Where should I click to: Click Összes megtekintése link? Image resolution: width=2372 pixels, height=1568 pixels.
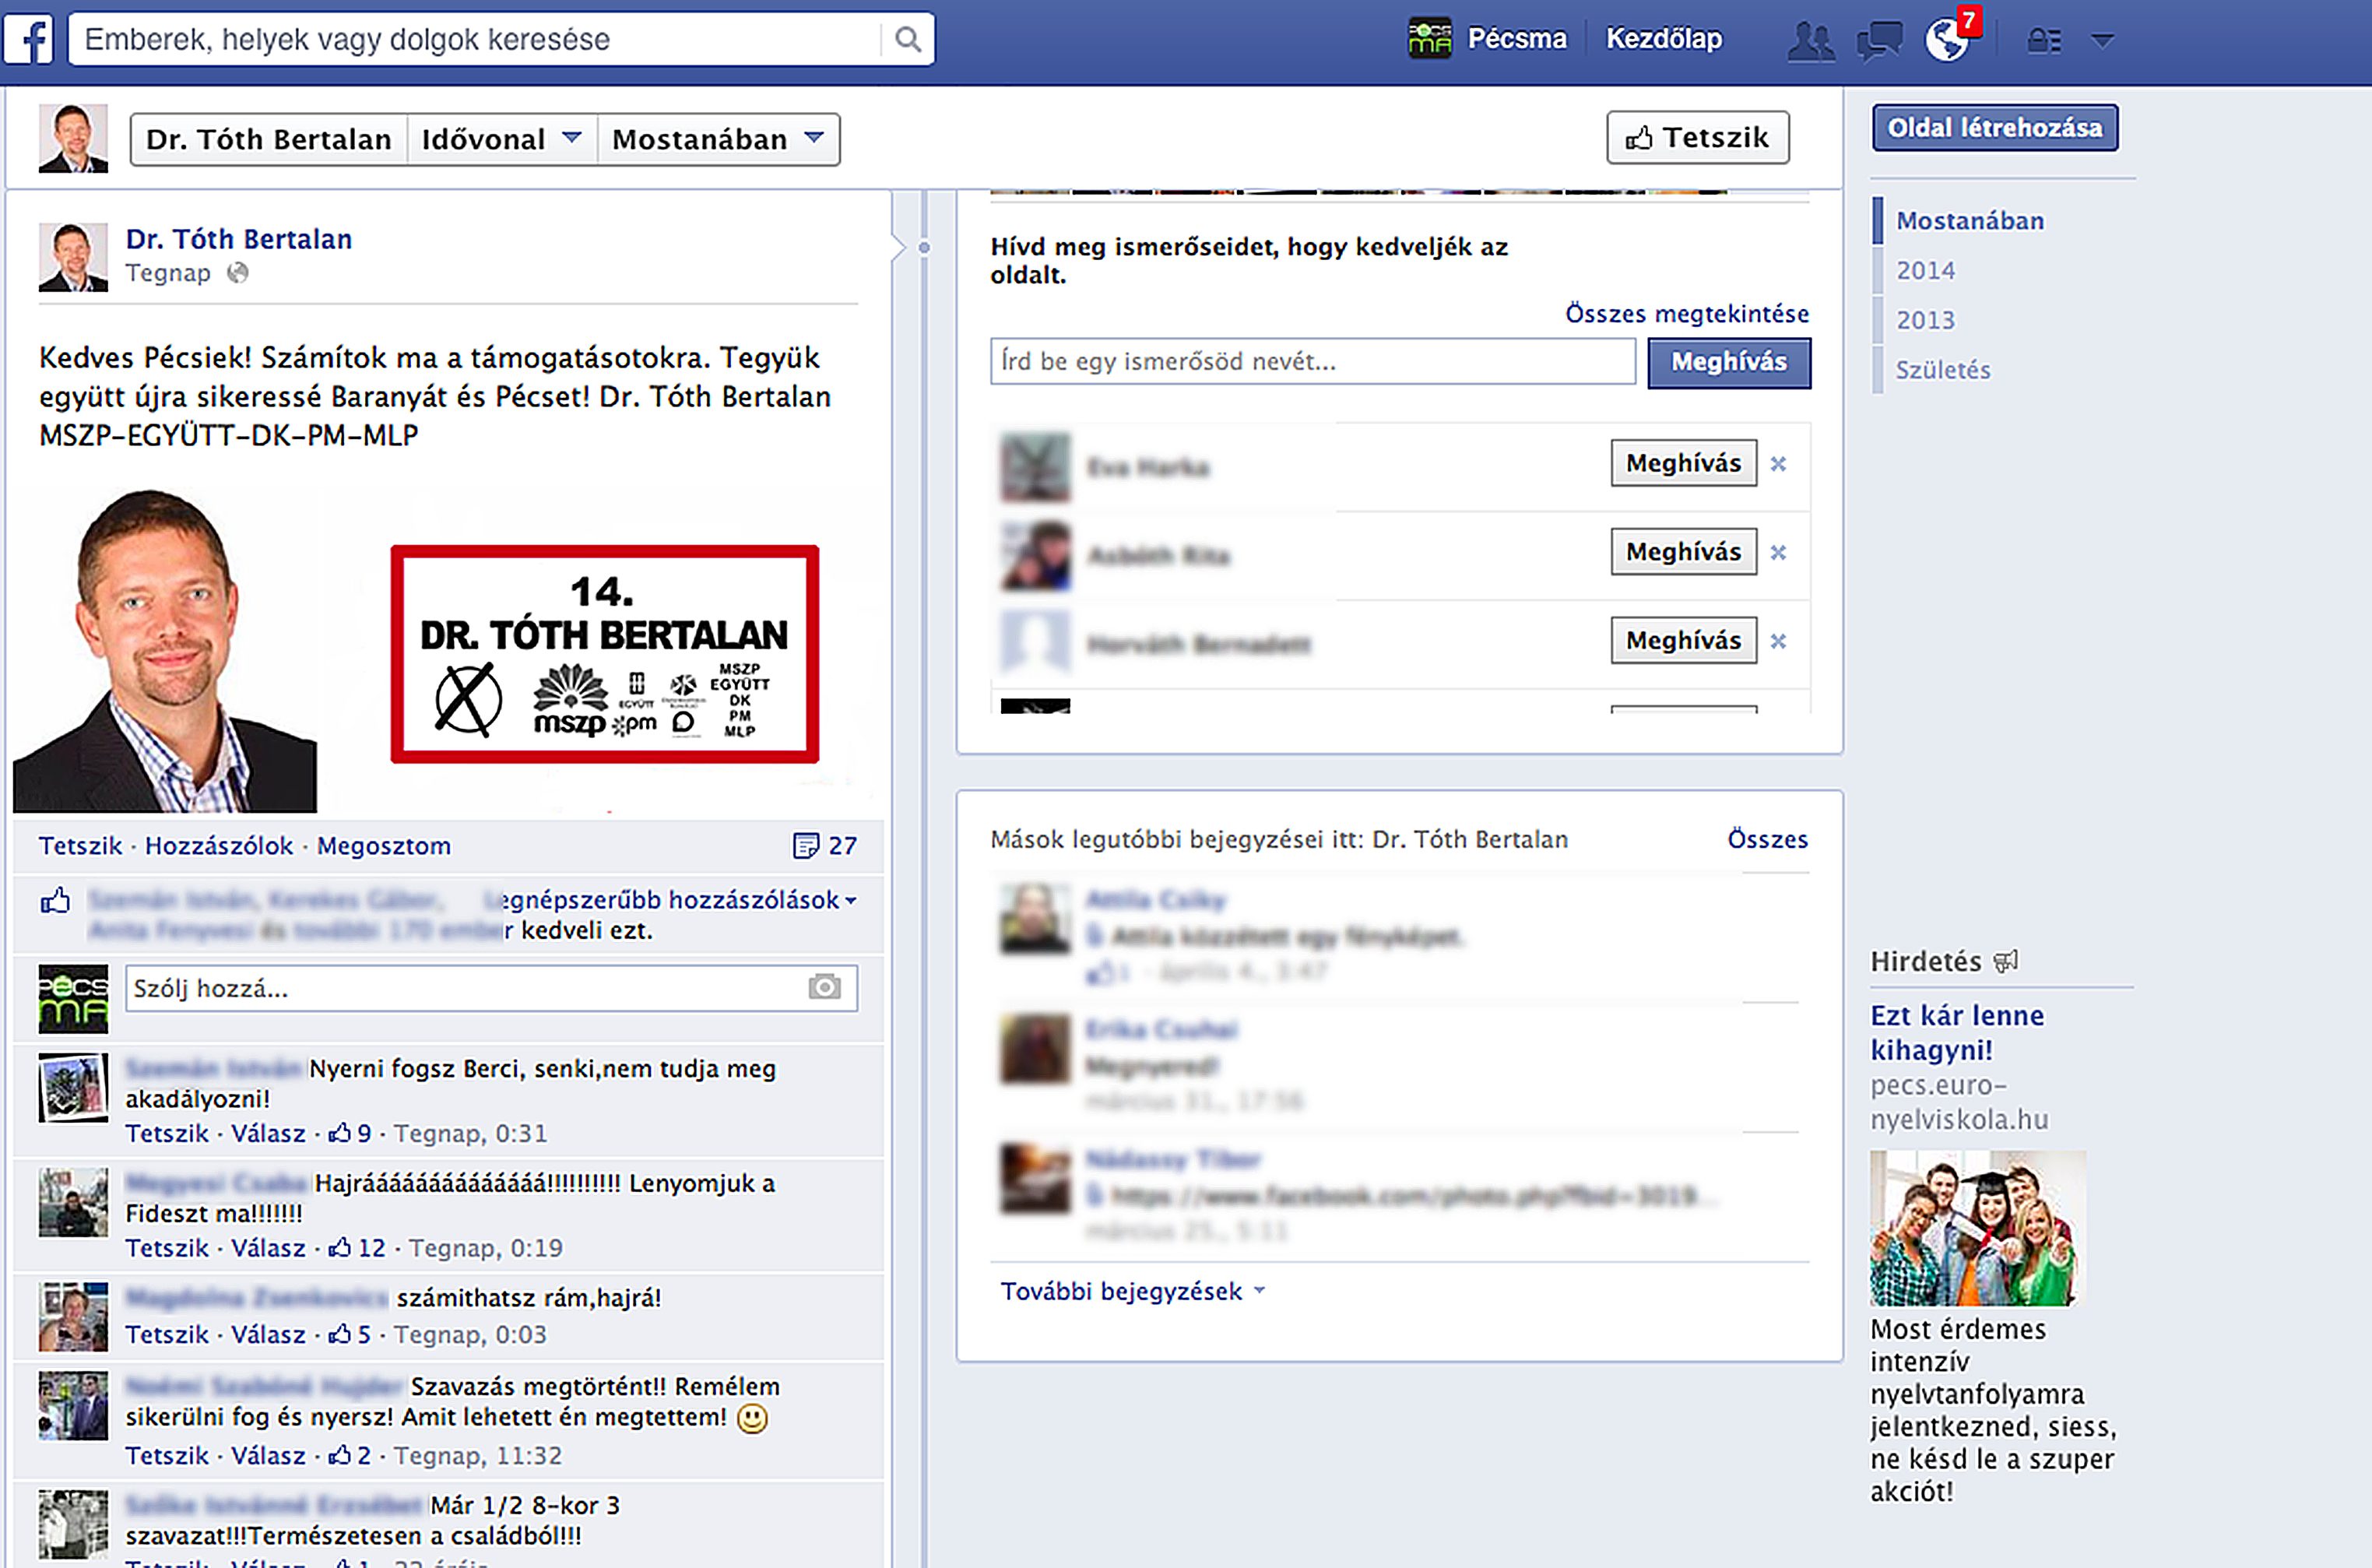click(x=1687, y=314)
